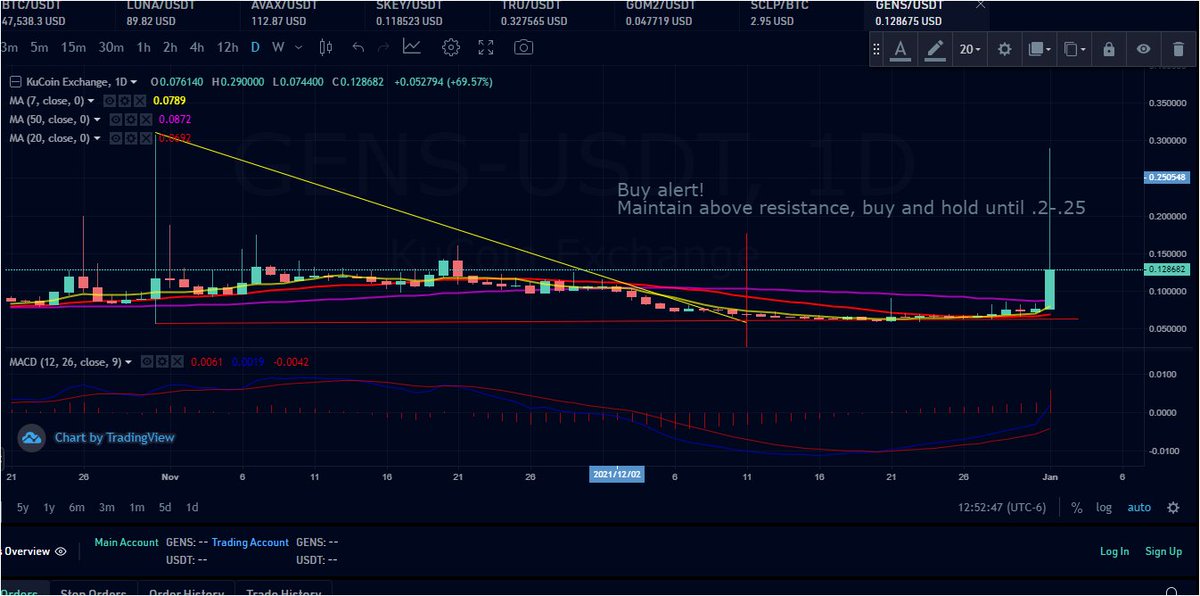
Task: Open bottom-right chart properties gear
Action: click(1173, 508)
